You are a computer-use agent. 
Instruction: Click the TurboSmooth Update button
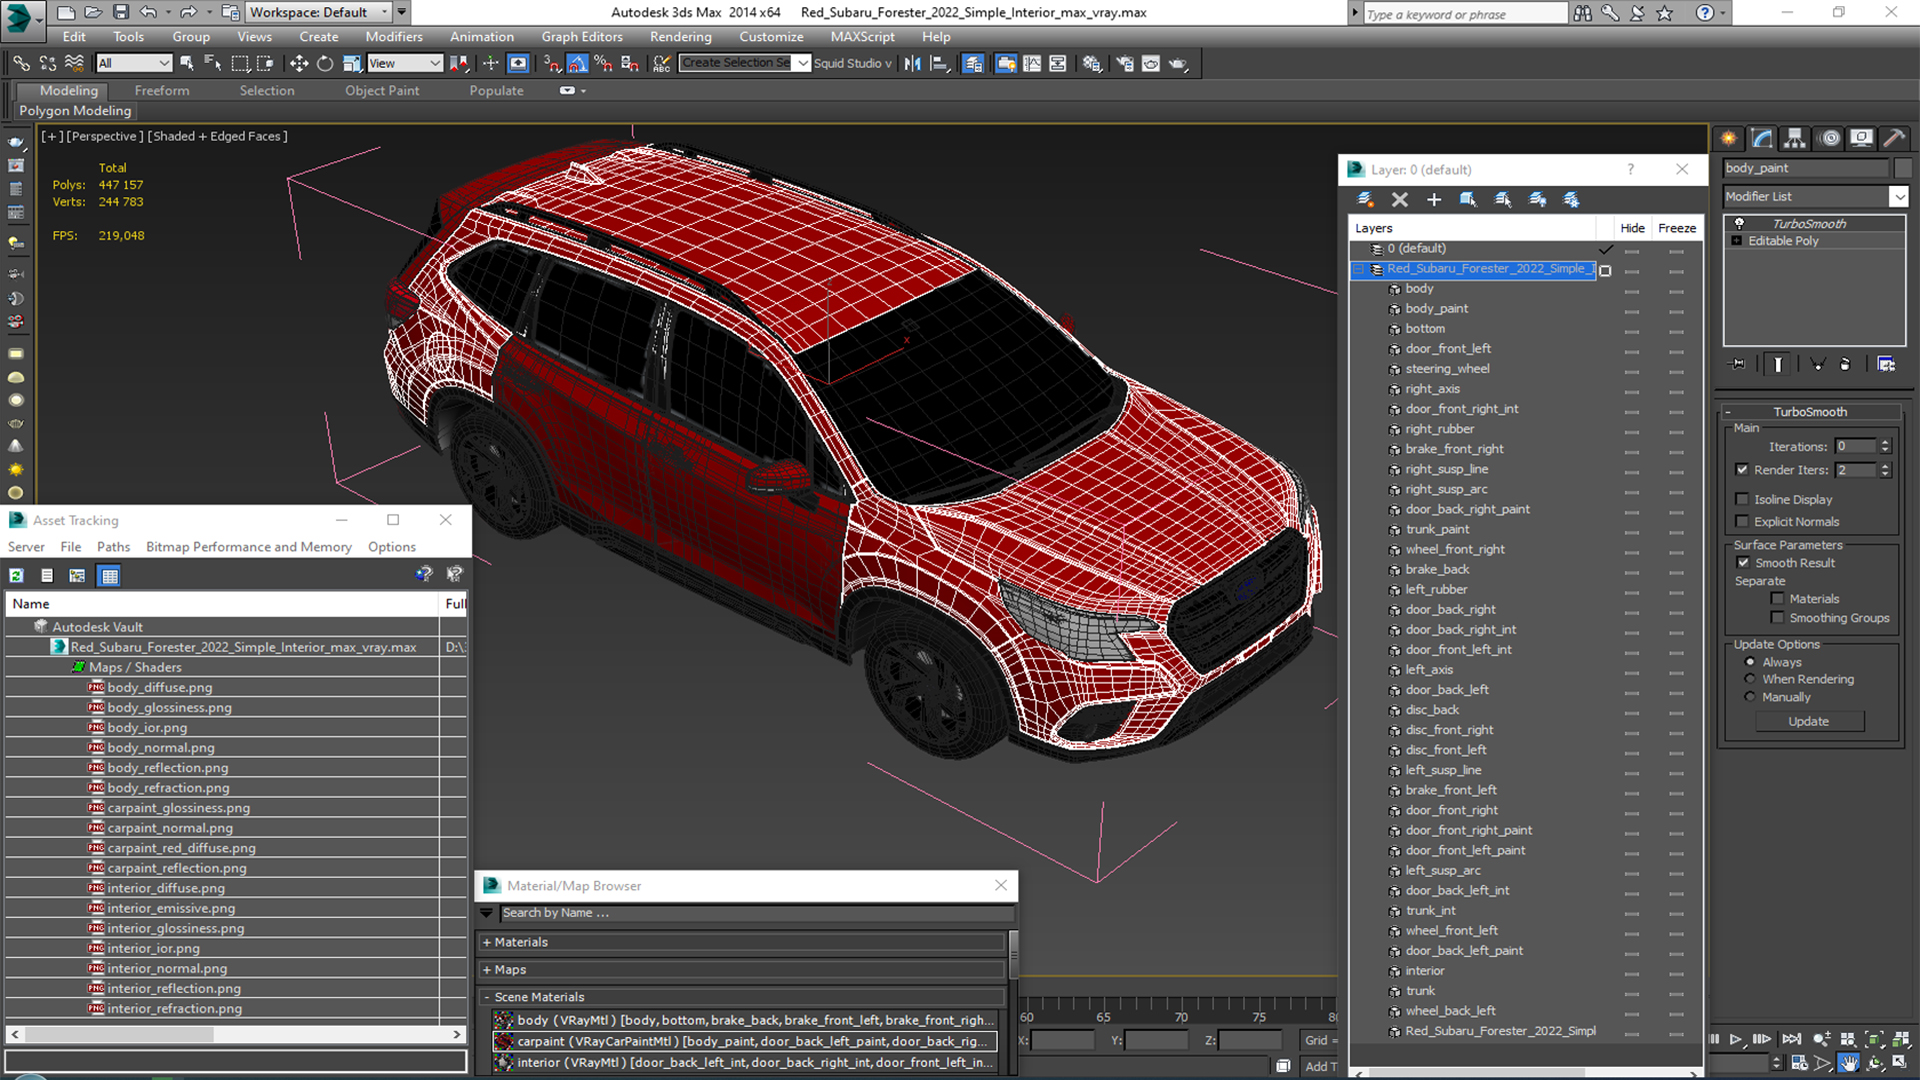[1808, 721]
